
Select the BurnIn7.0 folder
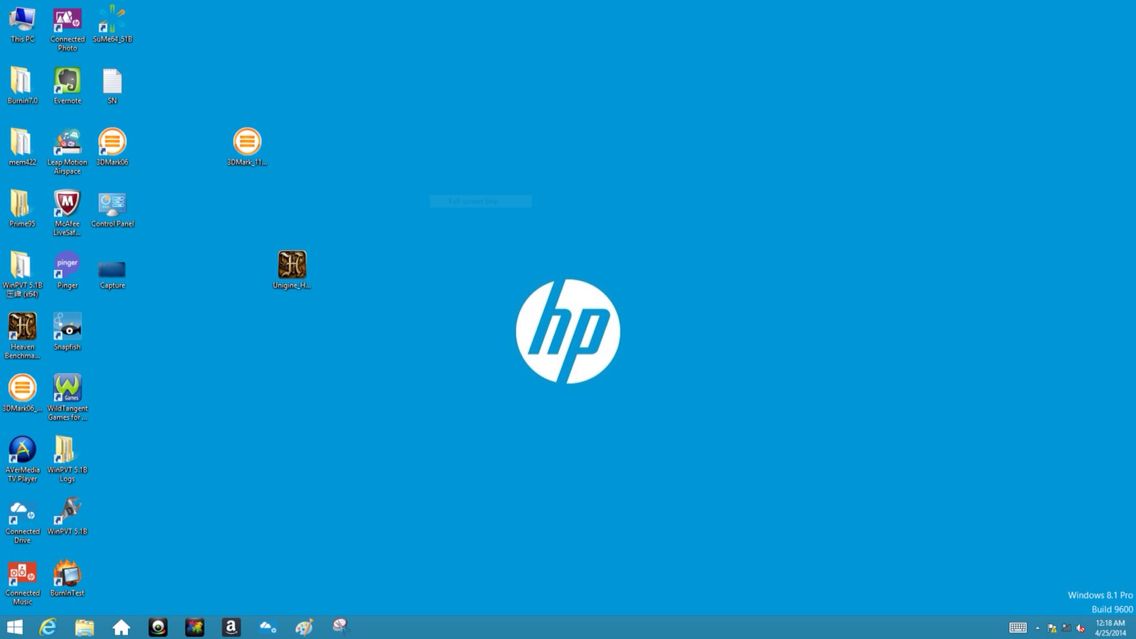(x=22, y=86)
